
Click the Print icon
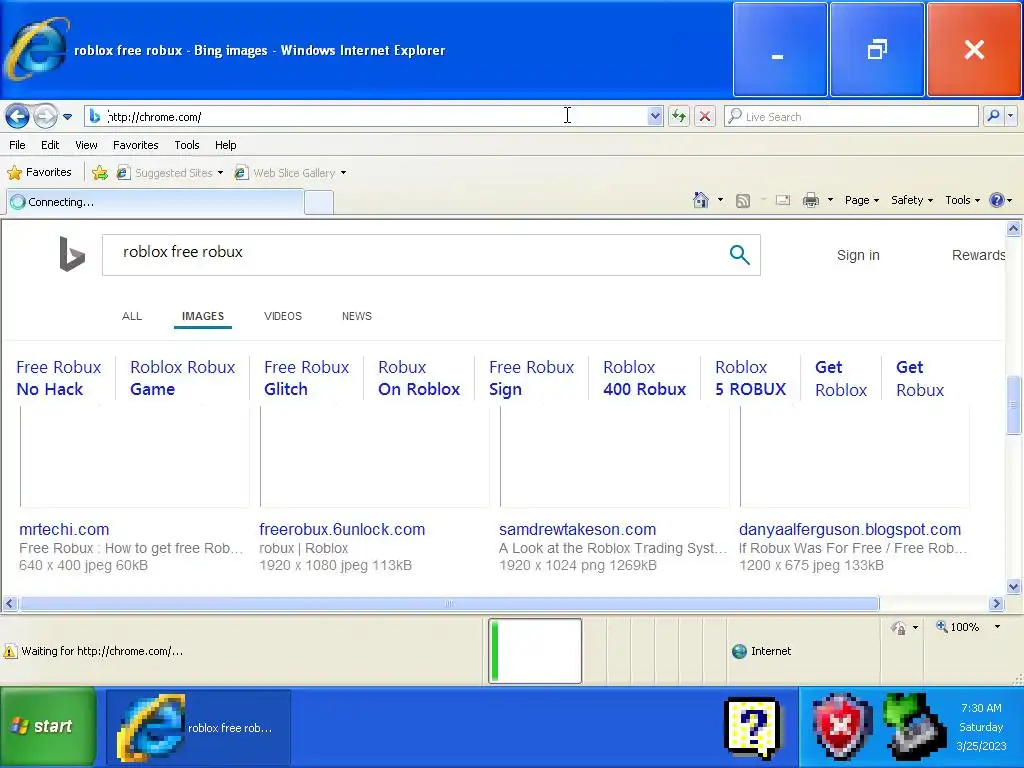click(x=810, y=200)
